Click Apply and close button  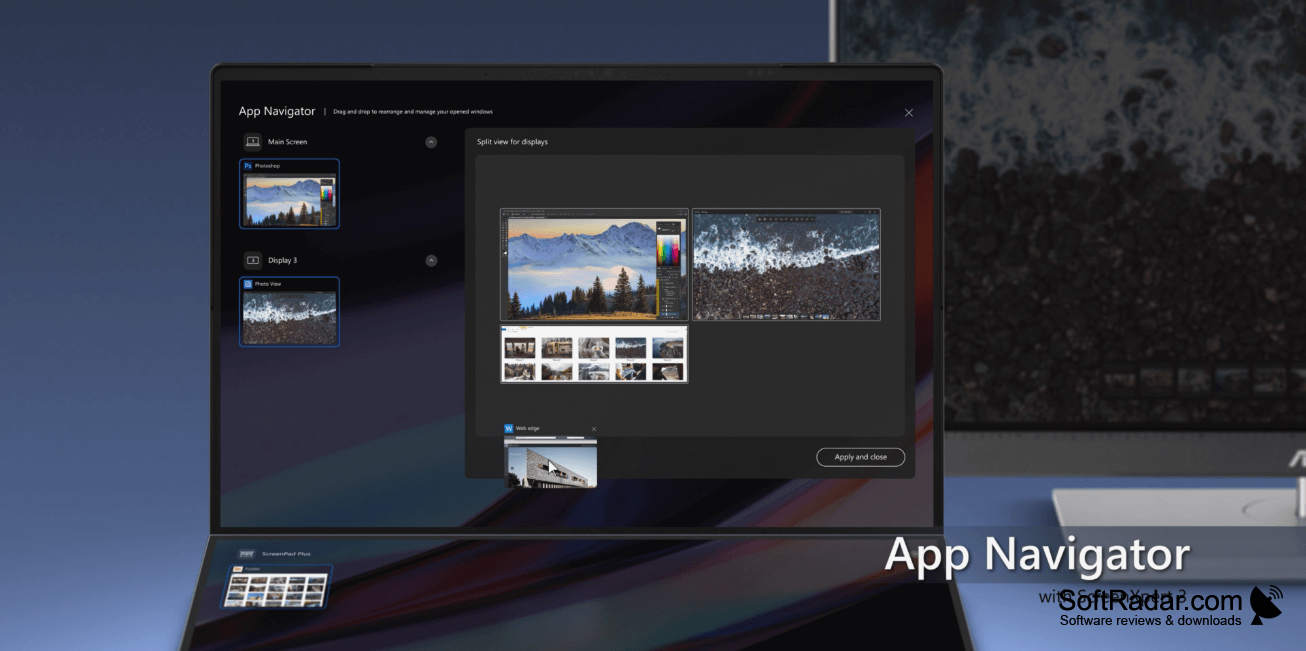pyautogui.click(x=861, y=457)
